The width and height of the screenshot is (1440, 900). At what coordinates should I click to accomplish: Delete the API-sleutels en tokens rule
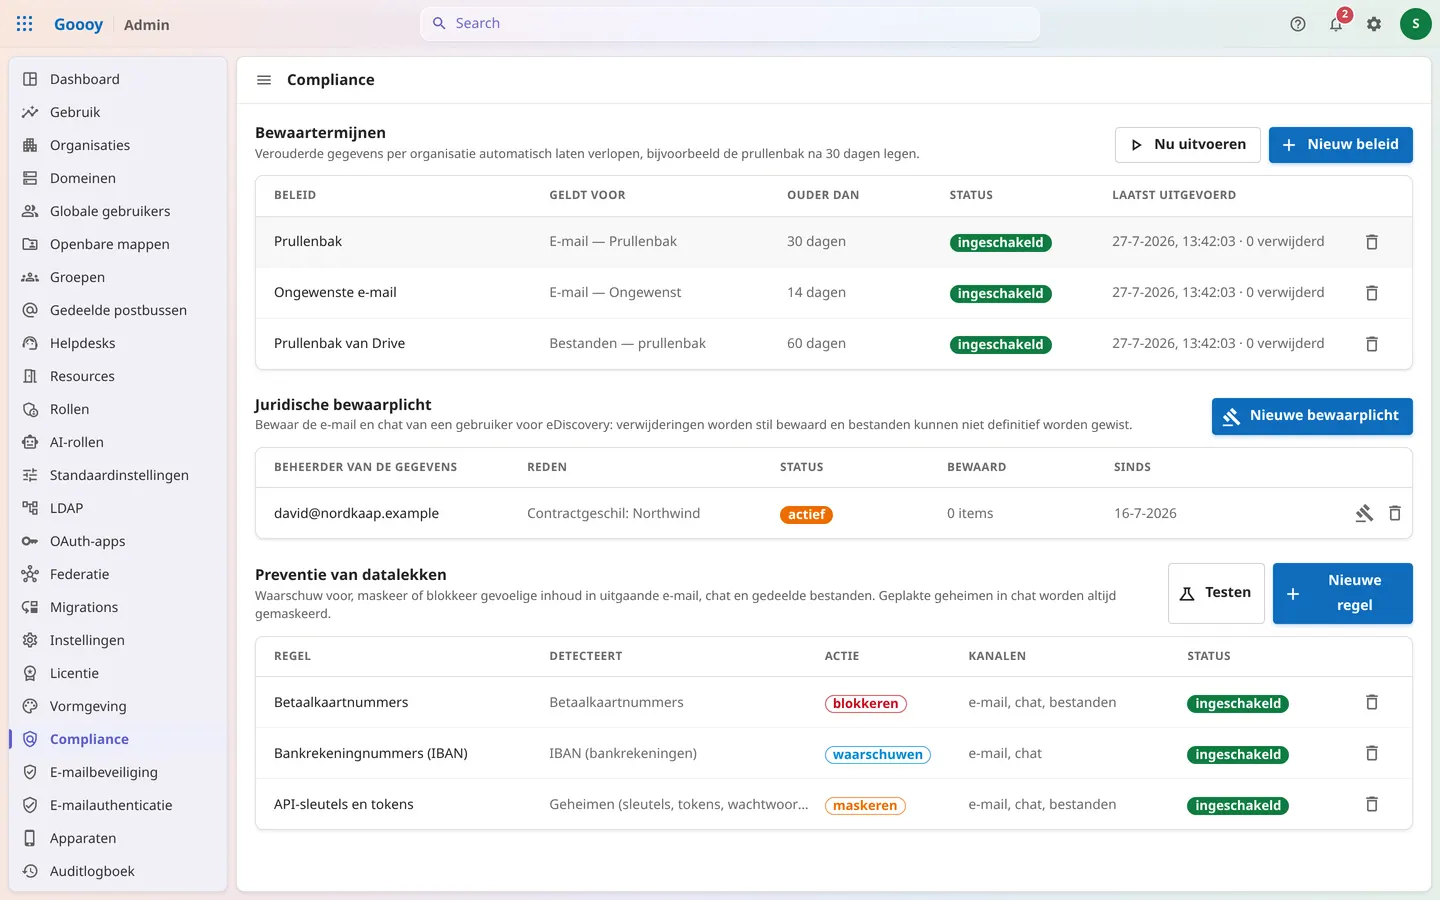(x=1372, y=805)
